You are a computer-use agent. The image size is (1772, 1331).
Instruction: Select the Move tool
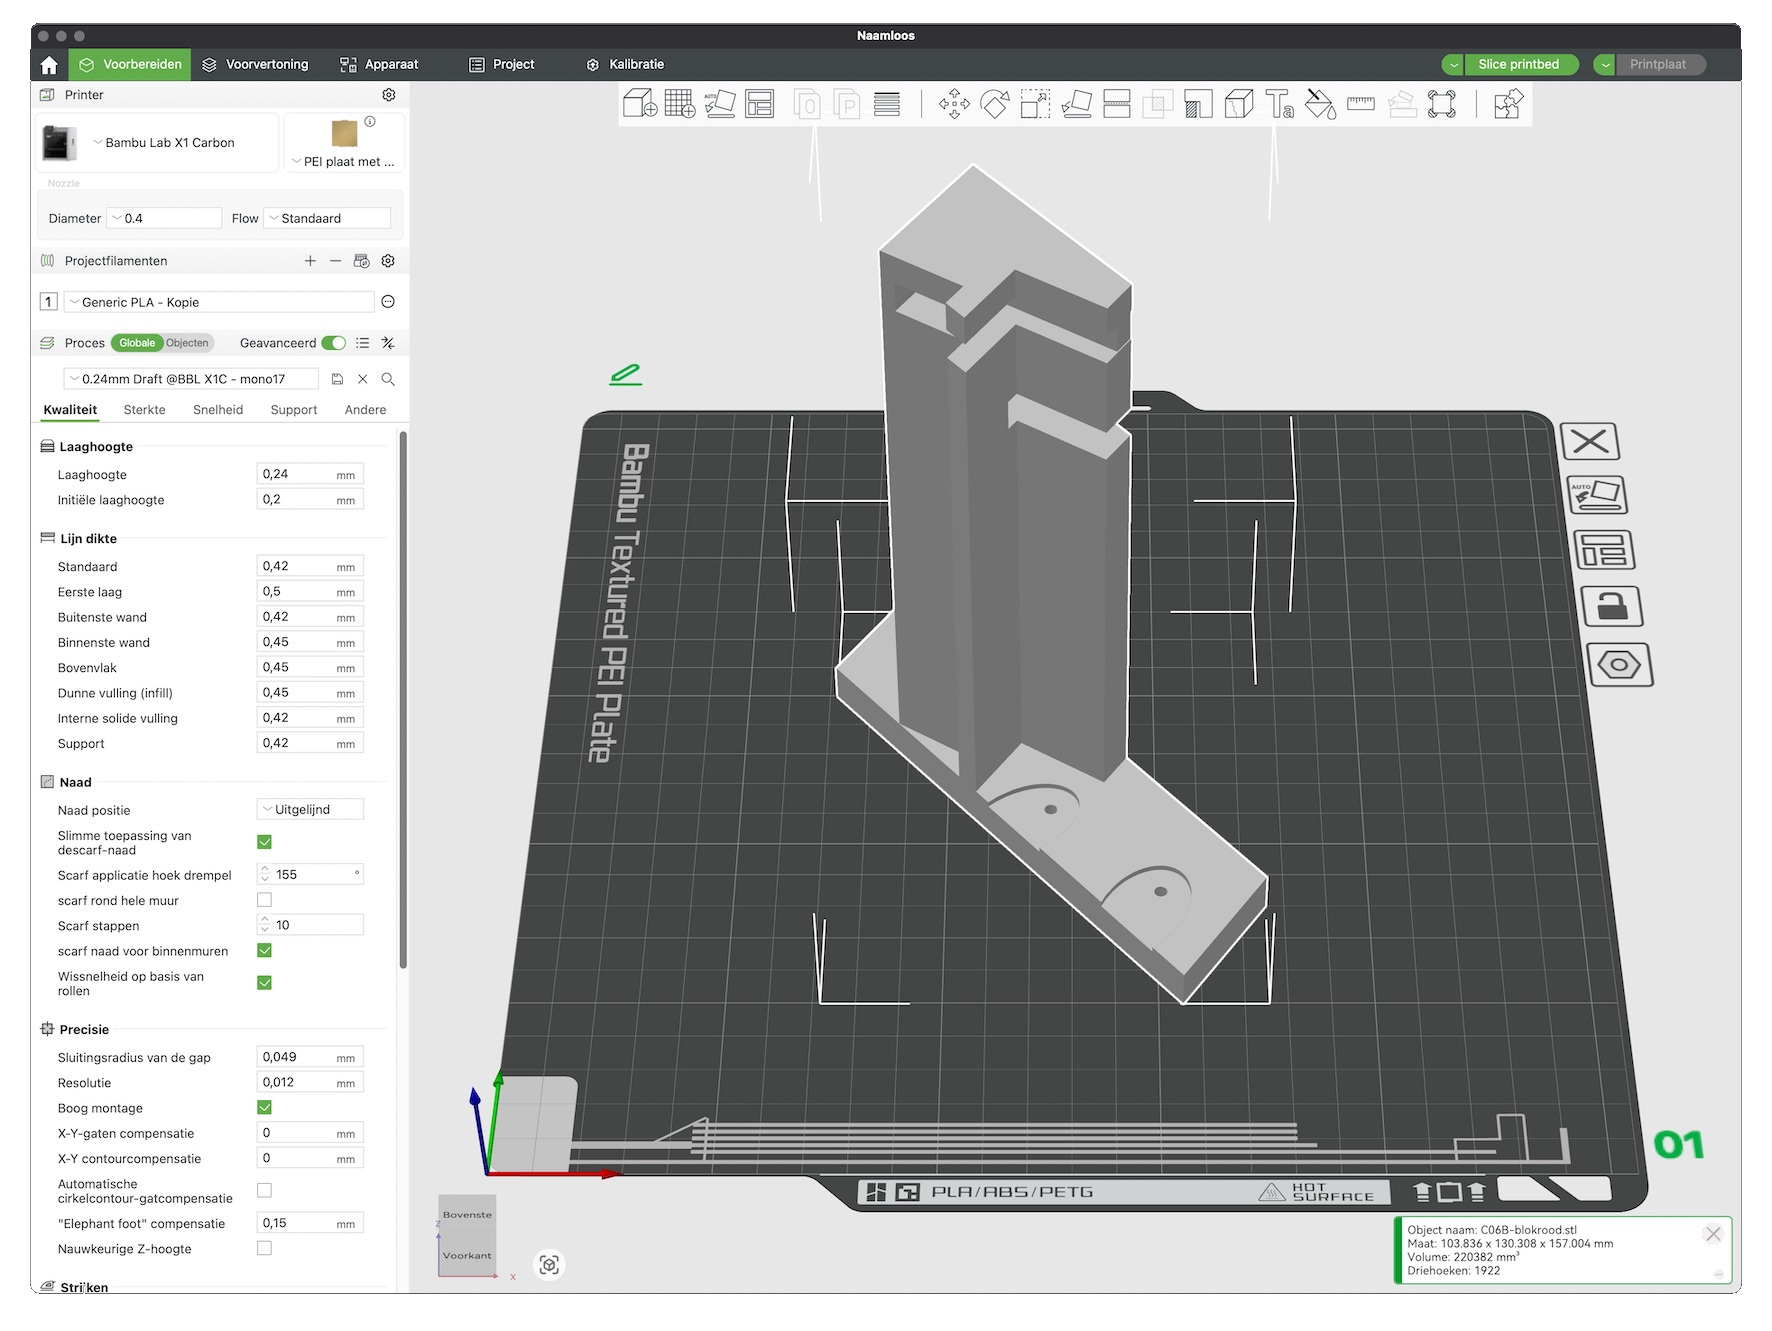pos(955,103)
